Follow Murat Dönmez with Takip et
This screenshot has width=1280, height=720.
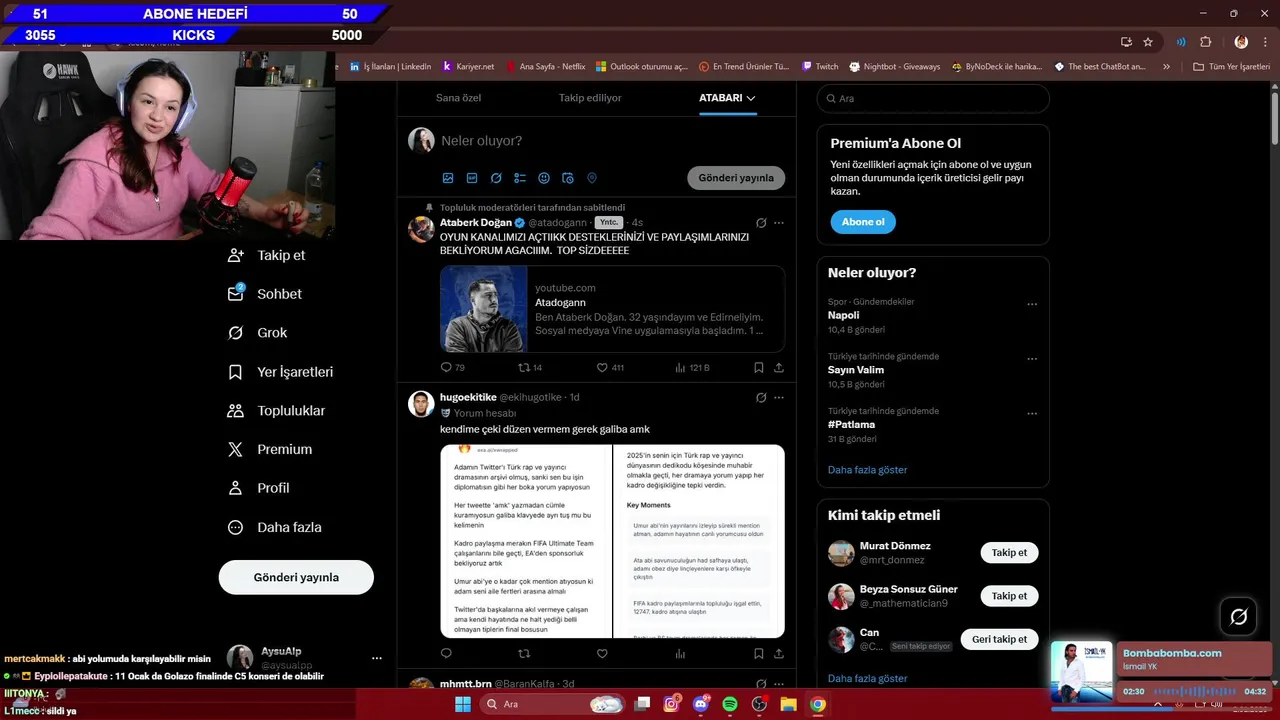point(1009,553)
